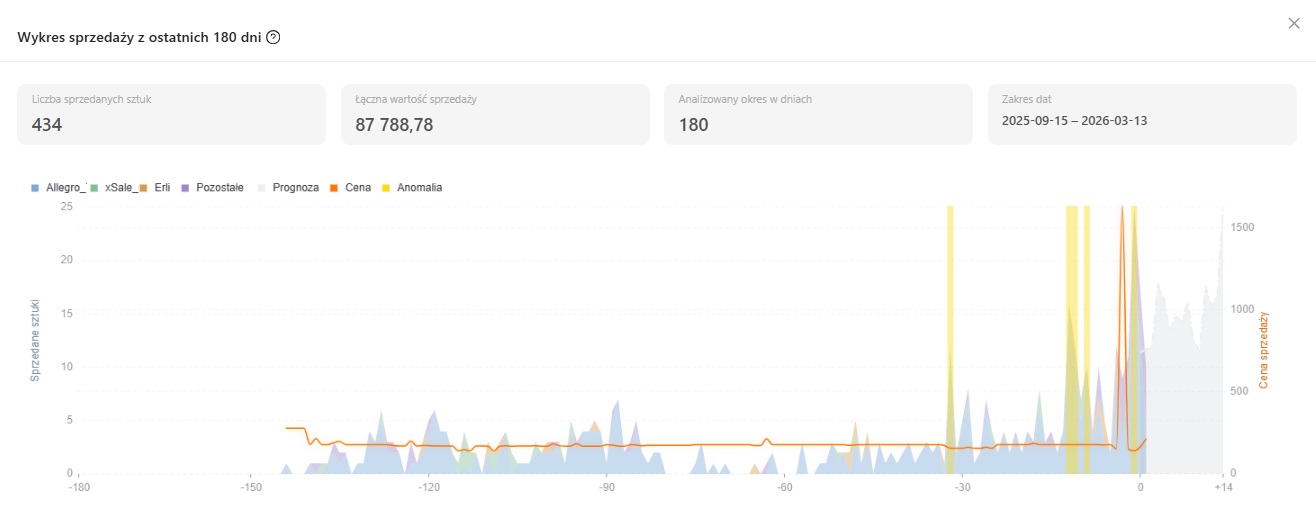This screenshot has height=532, width=1316.
Task: Click the help icon beside the chart title
Action: (x=273, y=37)
